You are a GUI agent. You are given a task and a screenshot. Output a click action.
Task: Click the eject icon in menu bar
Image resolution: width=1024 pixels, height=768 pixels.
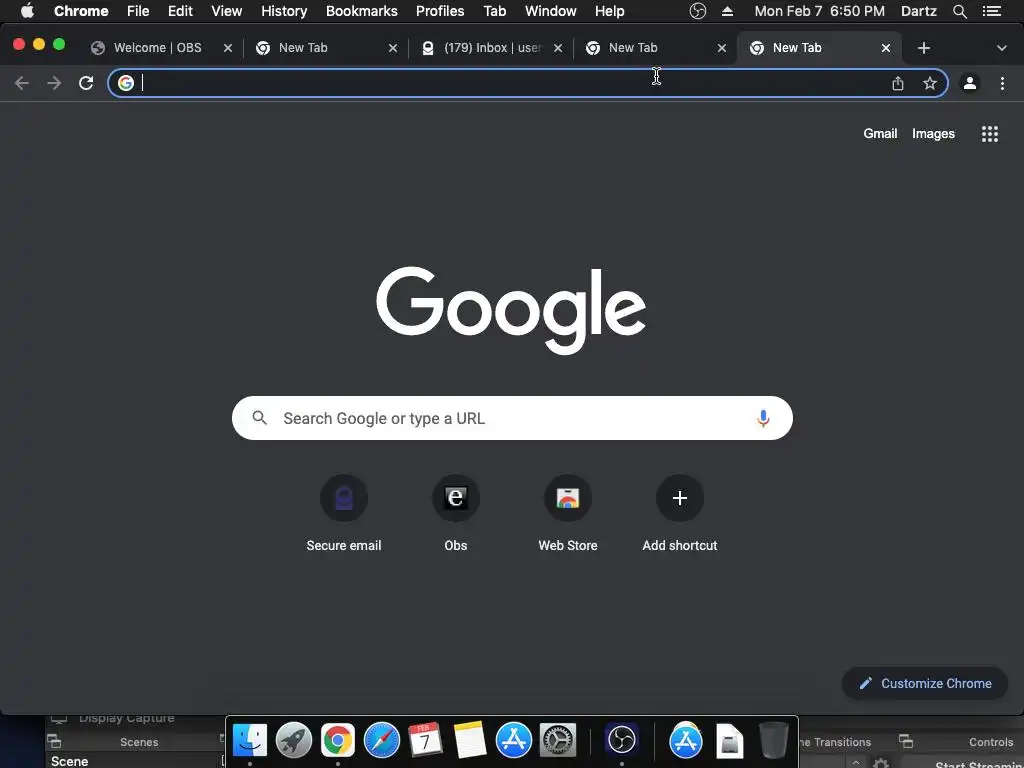click(x=728, y=11)
